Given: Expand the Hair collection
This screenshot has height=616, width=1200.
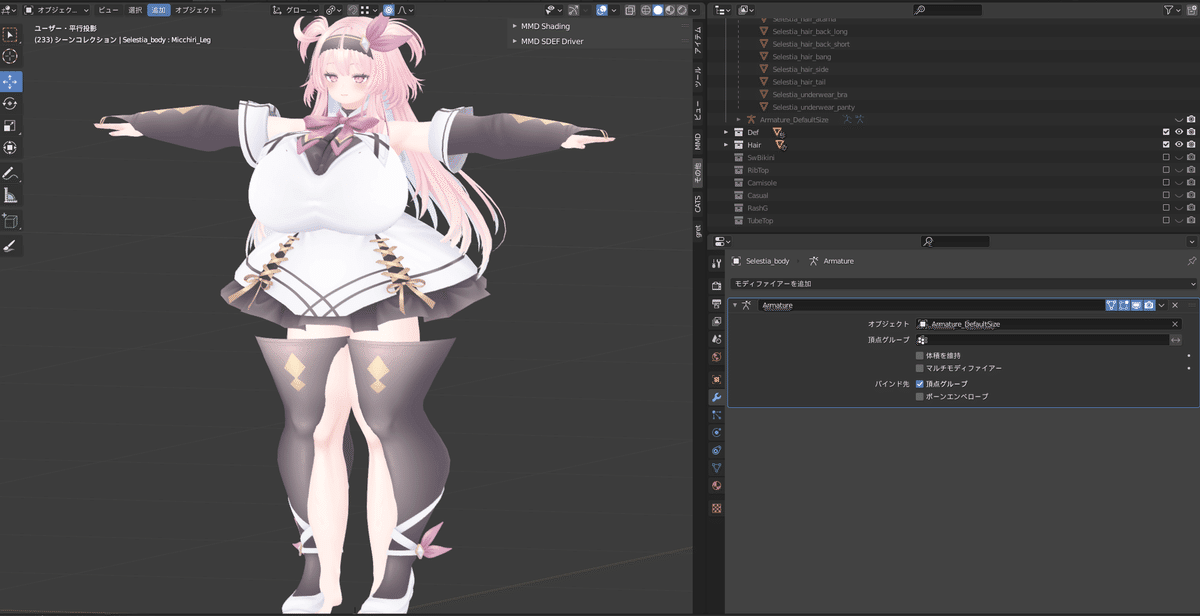Looking at the screenshot, I should coord(726,145).
